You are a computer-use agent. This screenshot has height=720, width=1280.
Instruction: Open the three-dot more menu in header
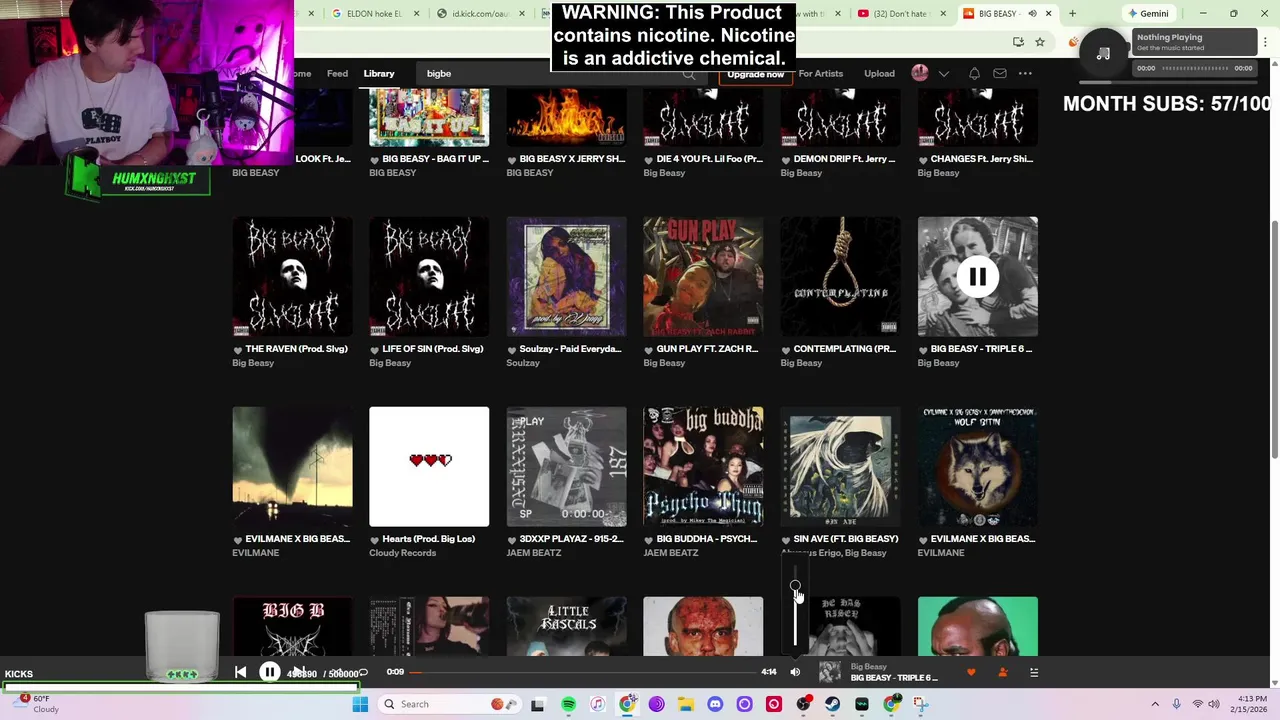tap(1025, 73)
